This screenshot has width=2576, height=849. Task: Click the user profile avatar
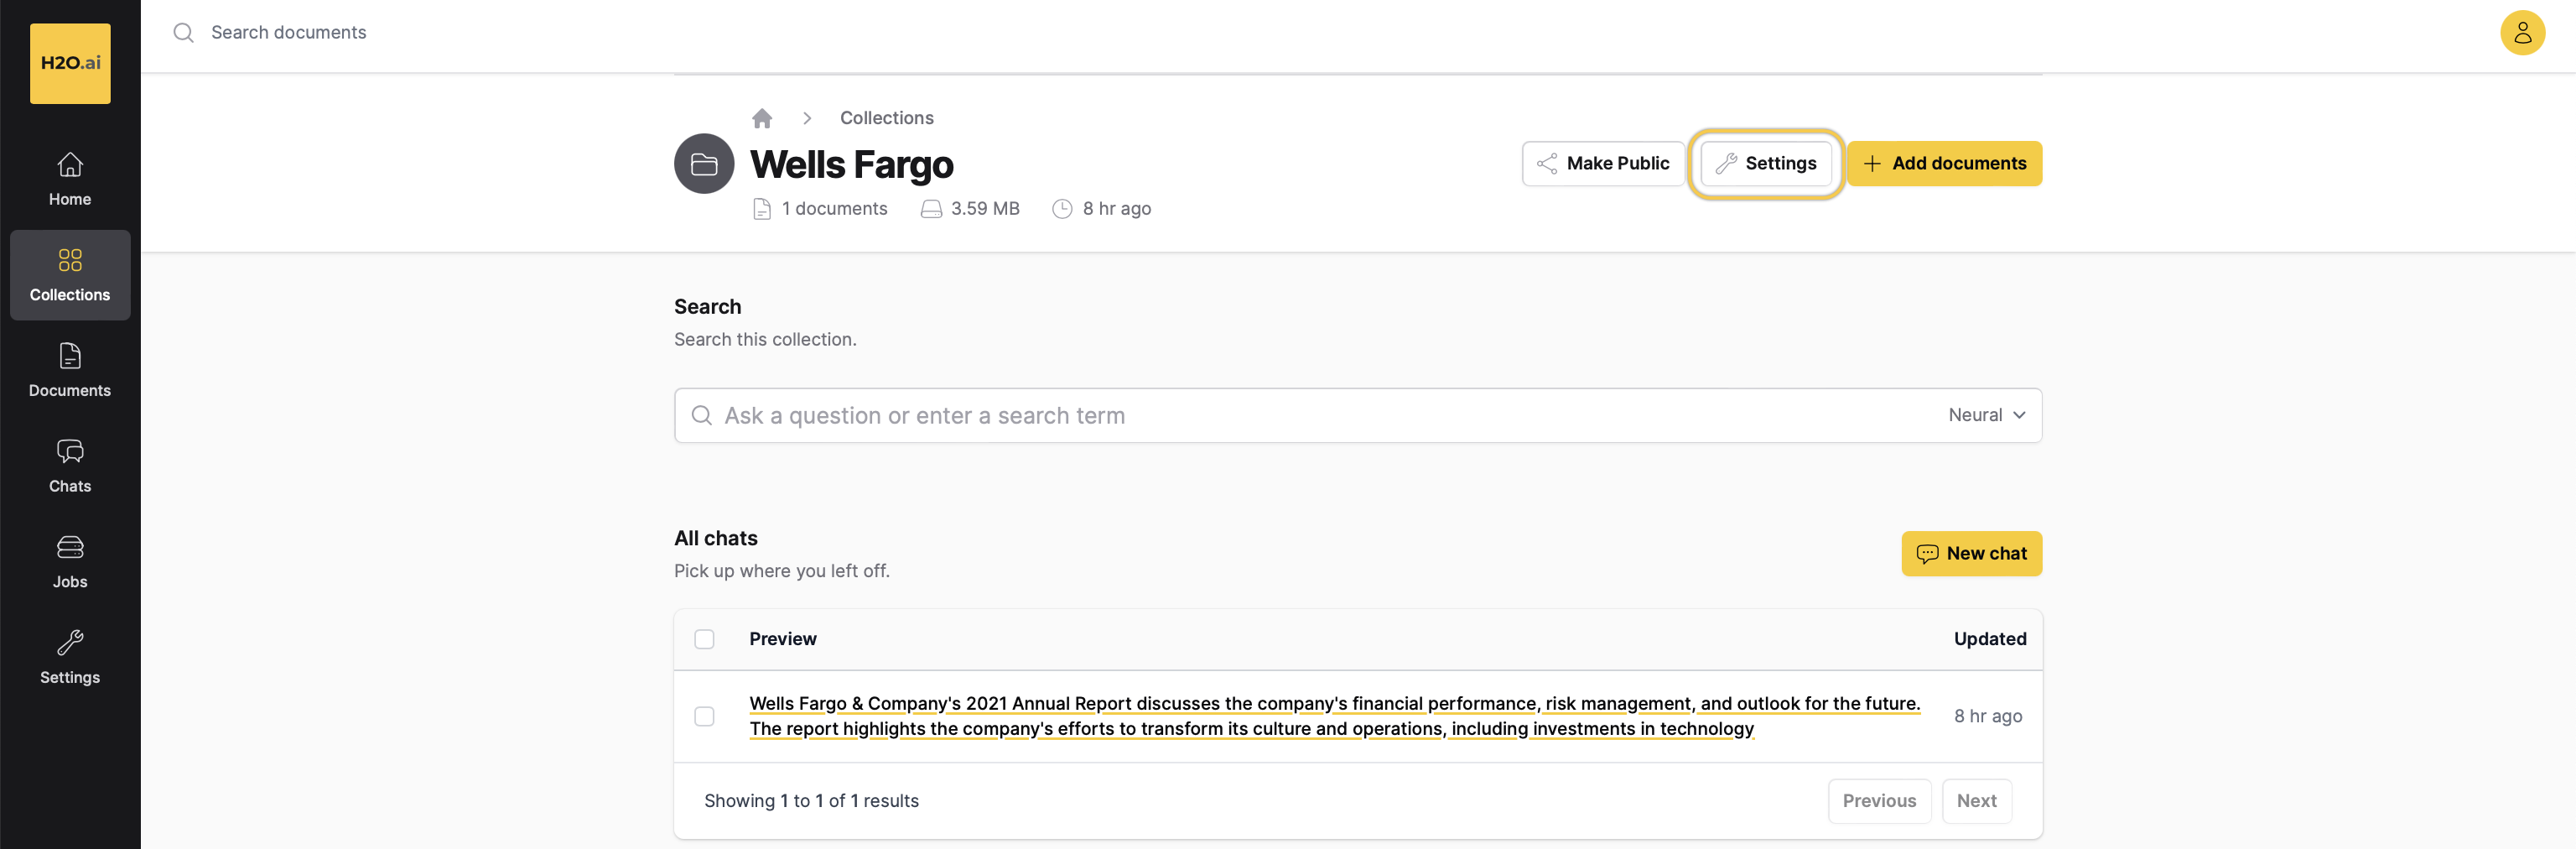pos(2522,33)
